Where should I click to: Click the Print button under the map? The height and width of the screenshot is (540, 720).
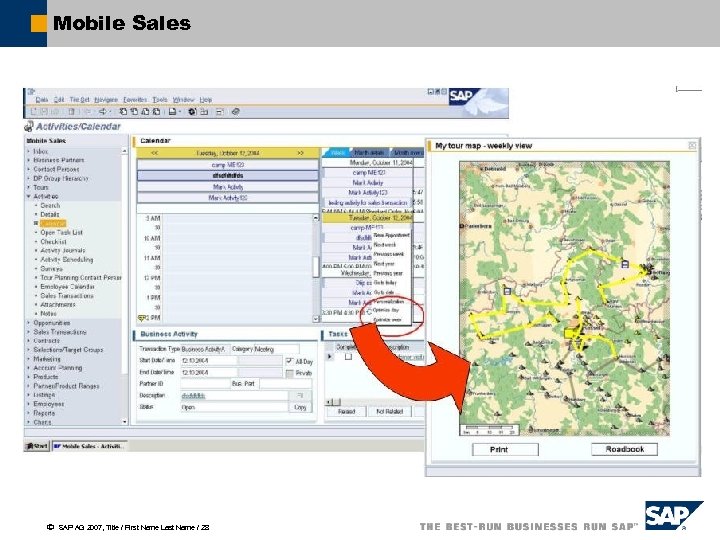[505, 450]
